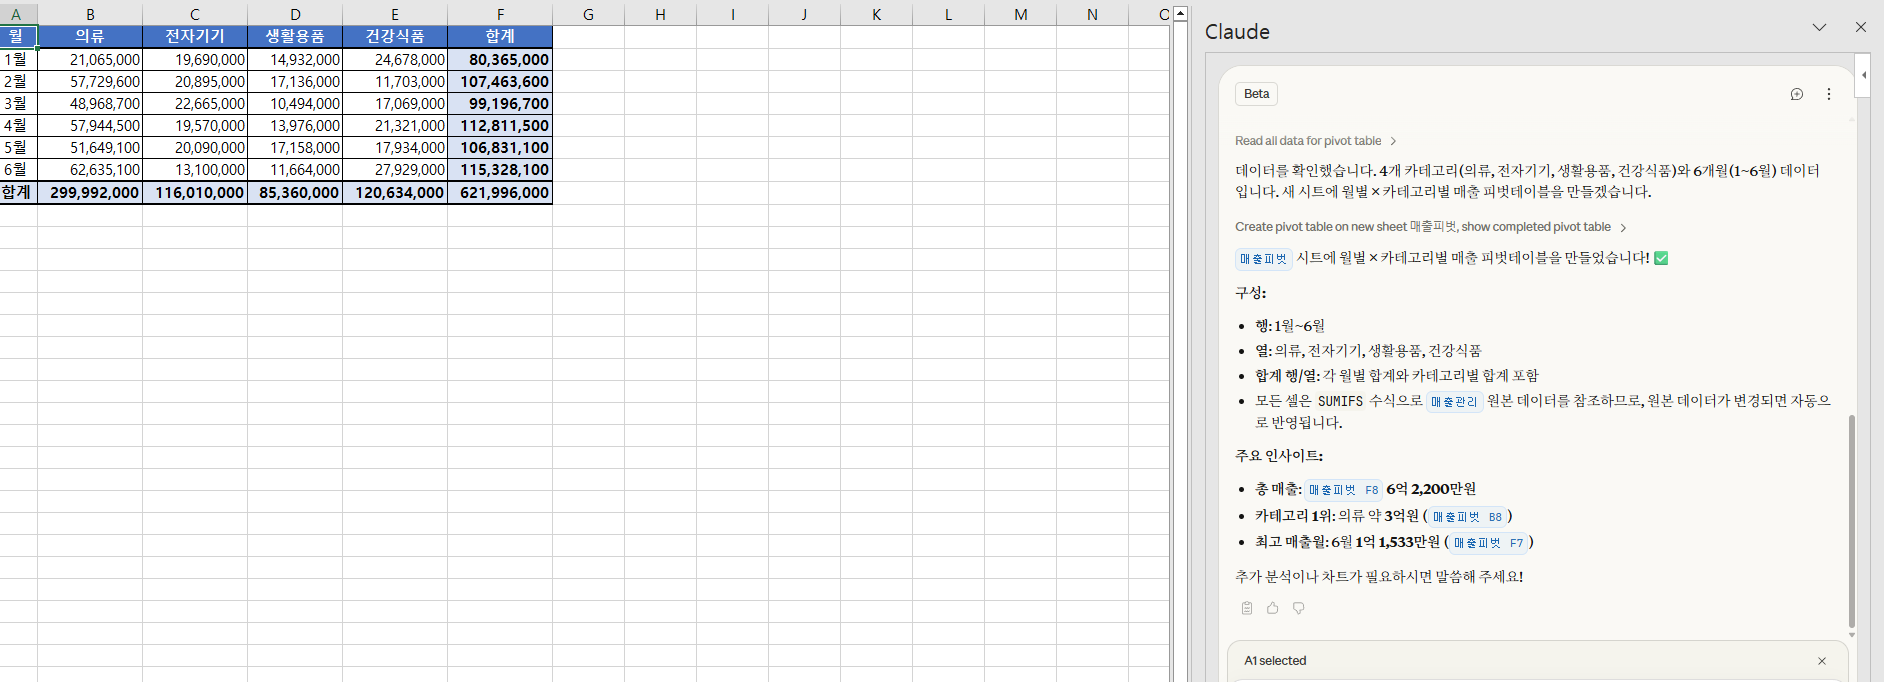Image resolution: width=1884 pixels, height=682 pixels.
Task: Select column F header
Action: 500,14
